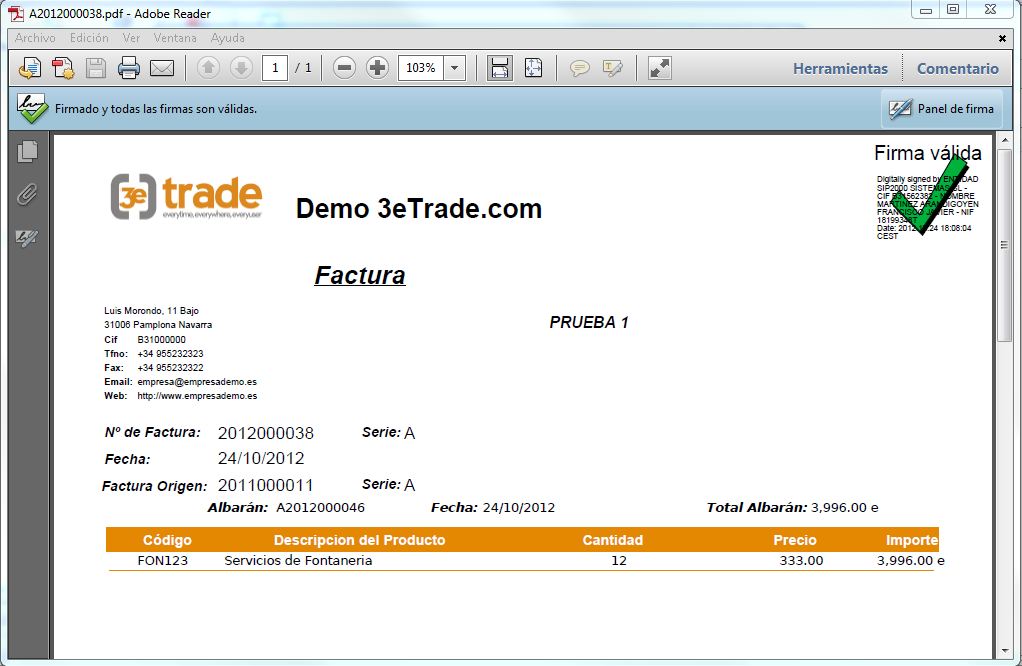The width and height of the screenshot is (1022, 666).
Task: Click the vertical scrollbar thumb
Action: pyautogui.click(x=1004, y=245)
